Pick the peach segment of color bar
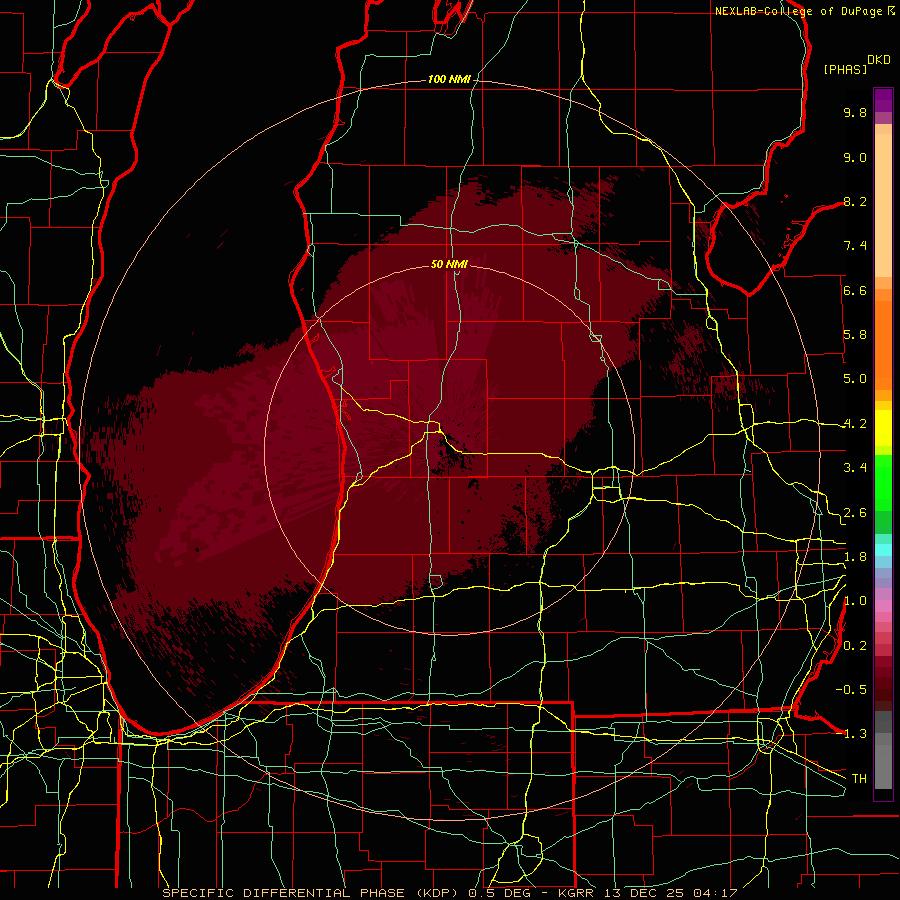Viewport: 900px width, 900px height. coord(883,207)
